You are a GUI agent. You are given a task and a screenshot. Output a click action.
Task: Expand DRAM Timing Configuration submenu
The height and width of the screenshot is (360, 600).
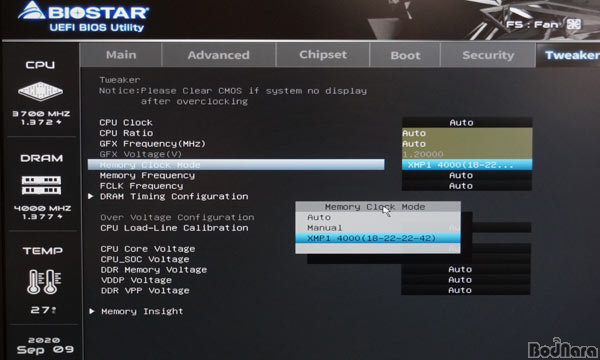pyautogui.click(x=174, y=196)
